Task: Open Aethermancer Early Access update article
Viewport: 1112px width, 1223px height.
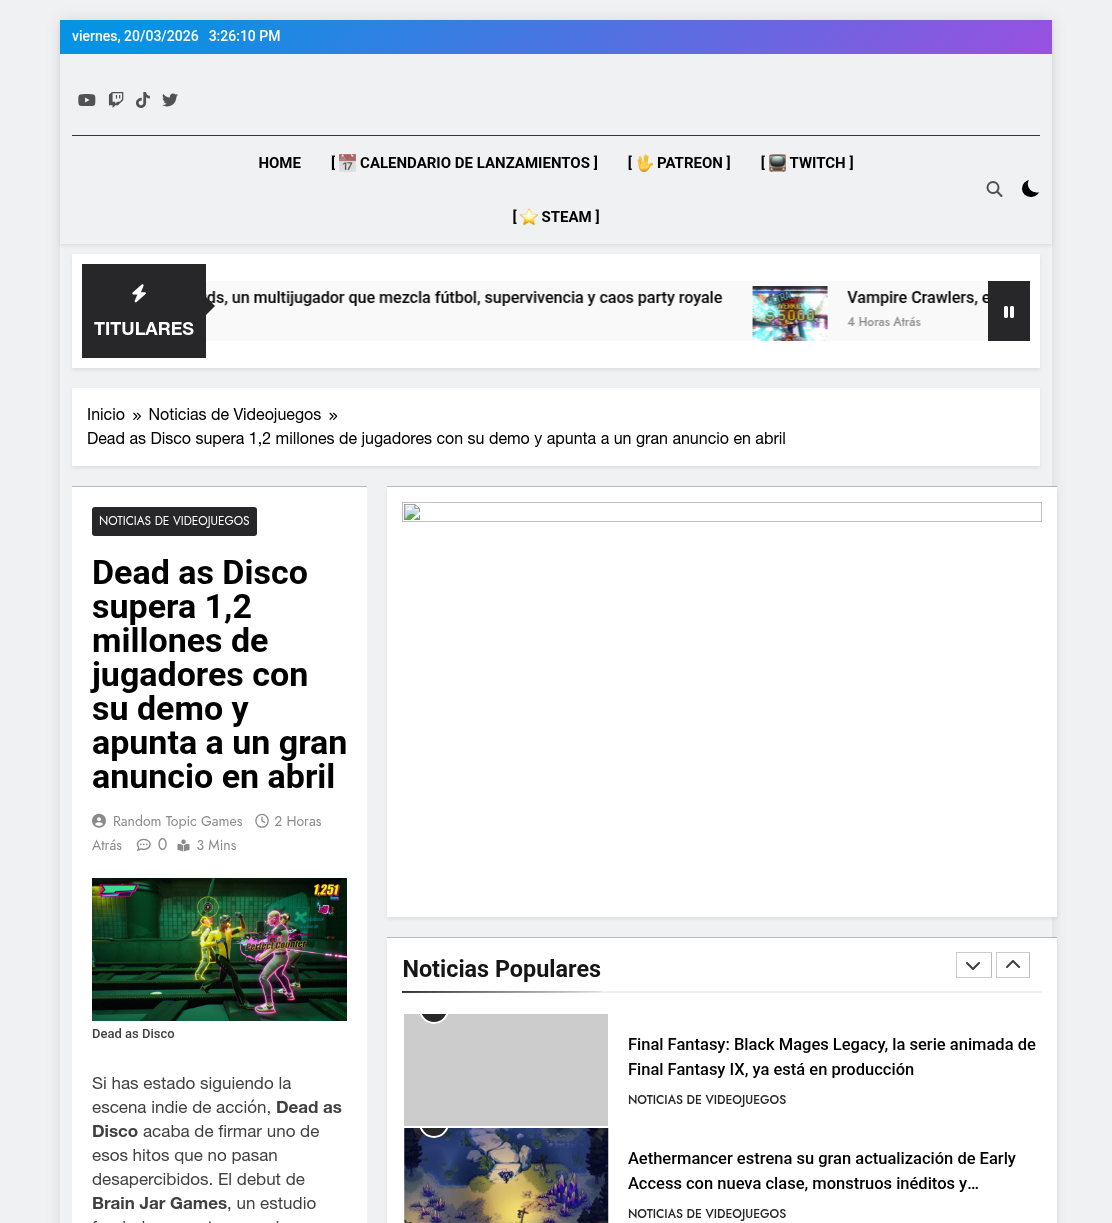Action: (x=822, y=1171)
